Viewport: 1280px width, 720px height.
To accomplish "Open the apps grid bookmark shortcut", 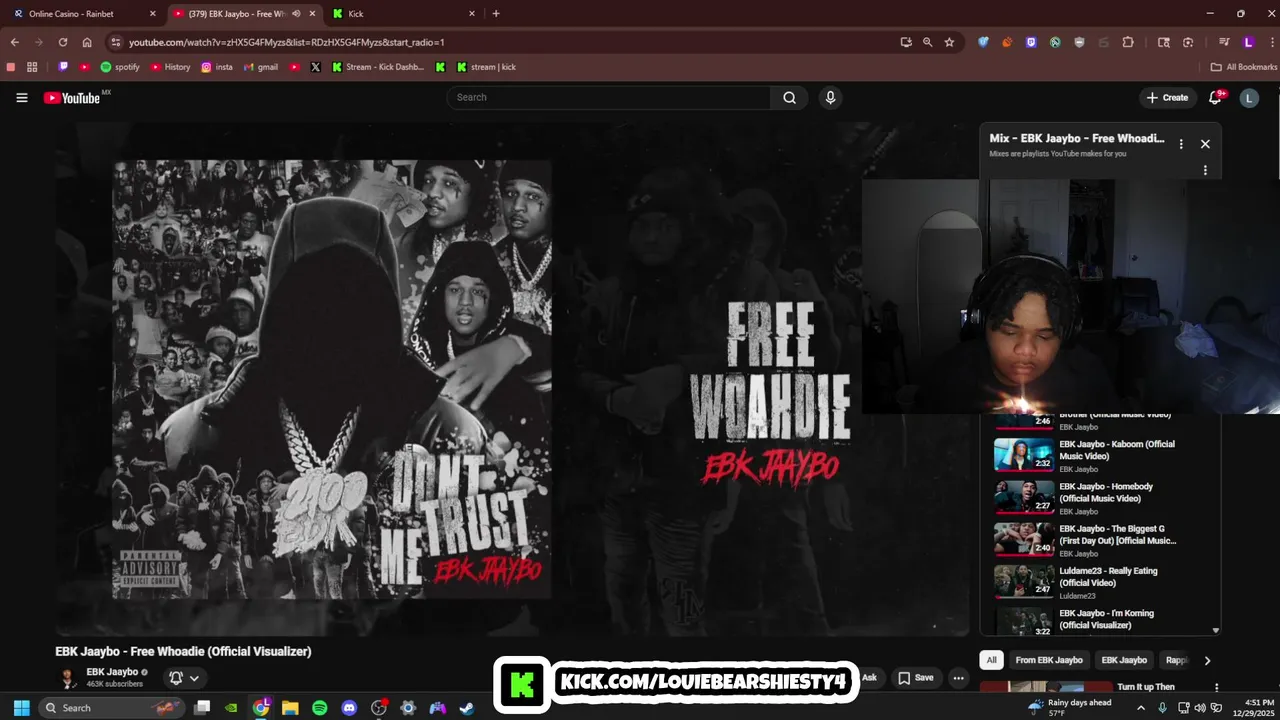I will click(32, 67).
